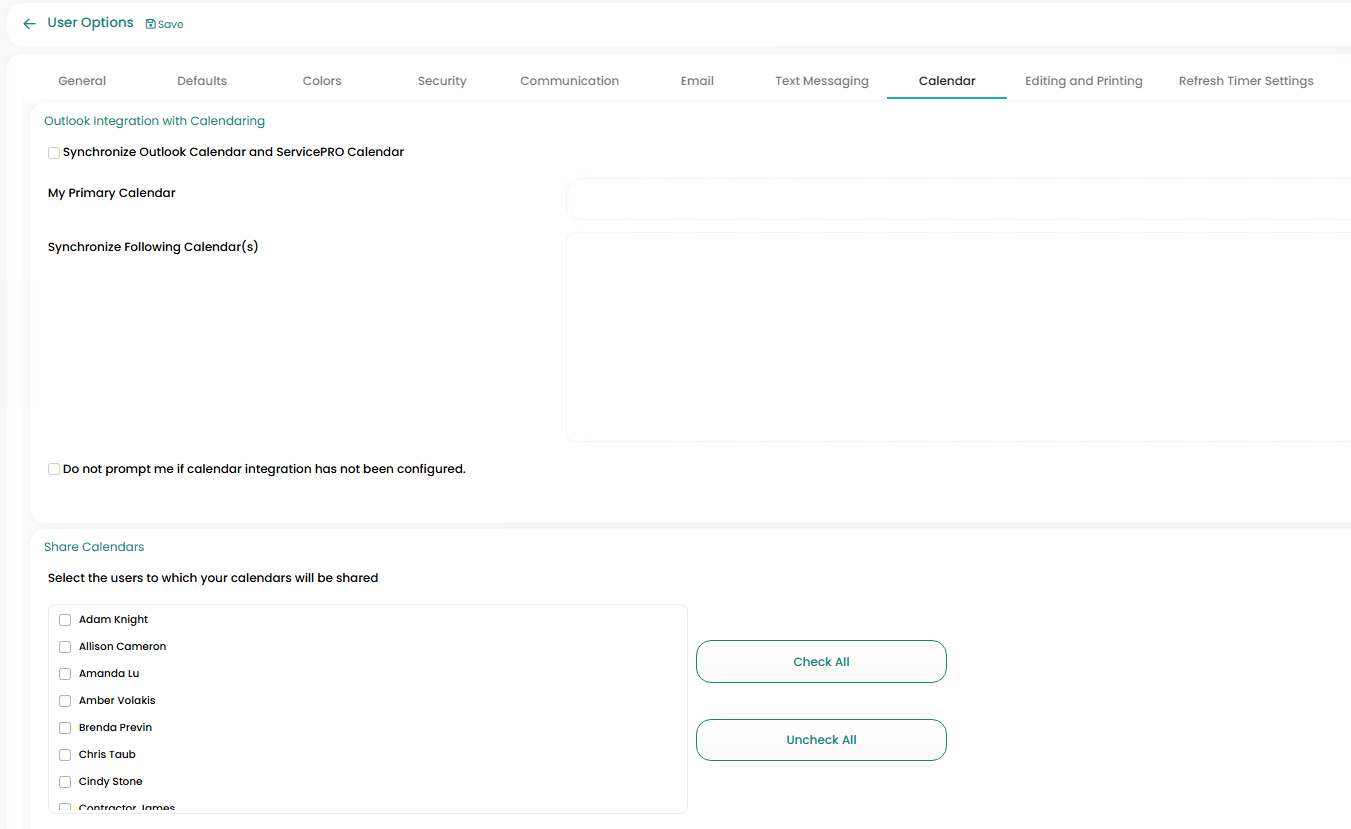Switch to Editing and Printing tab

click(x=1083, y=81)
